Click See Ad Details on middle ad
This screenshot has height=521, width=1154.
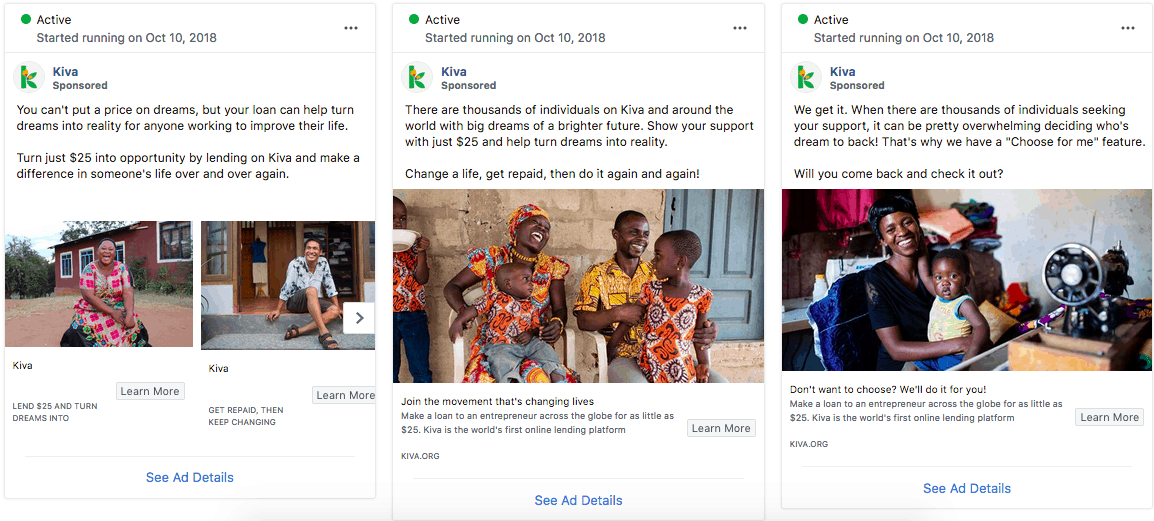click(x=578, y=500)
